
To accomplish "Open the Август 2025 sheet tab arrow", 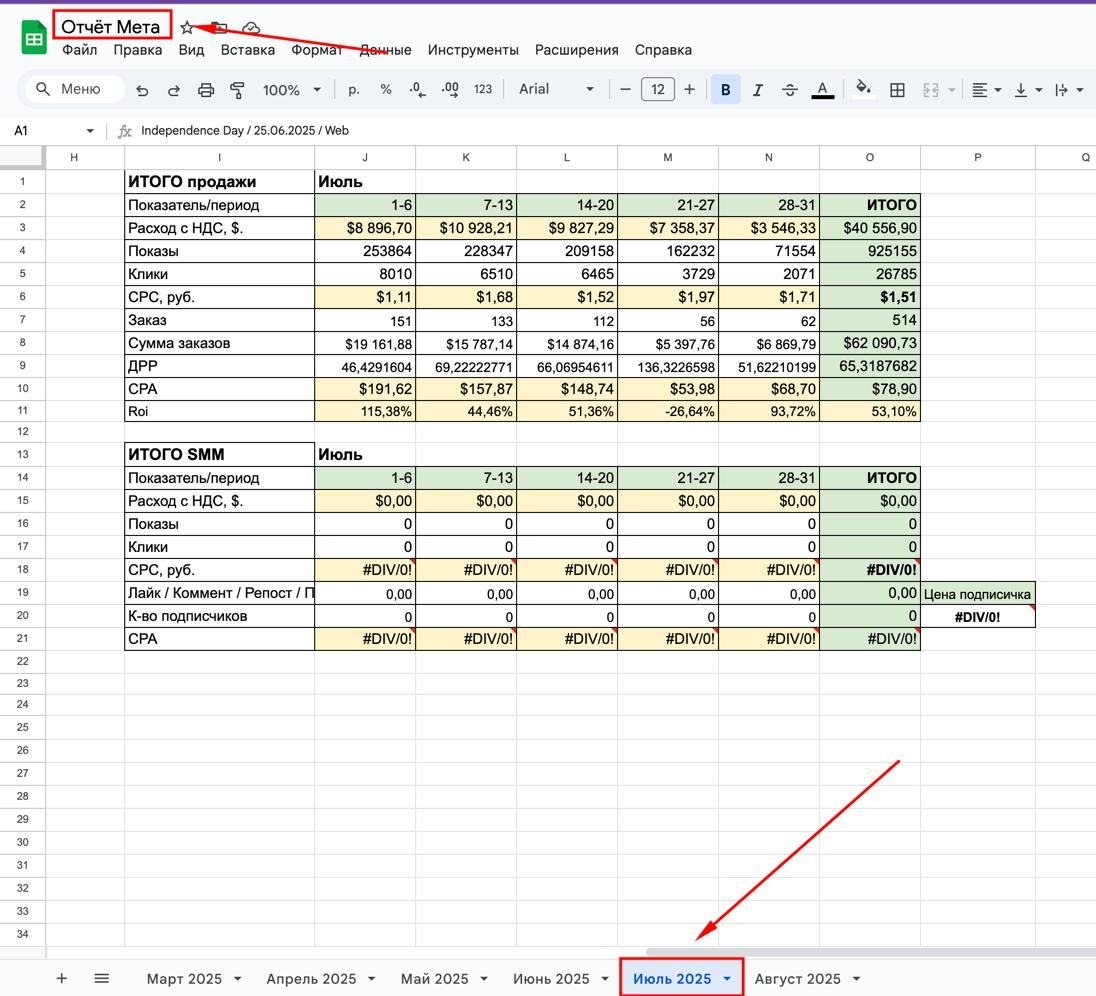I will click(x=856, y=979).
